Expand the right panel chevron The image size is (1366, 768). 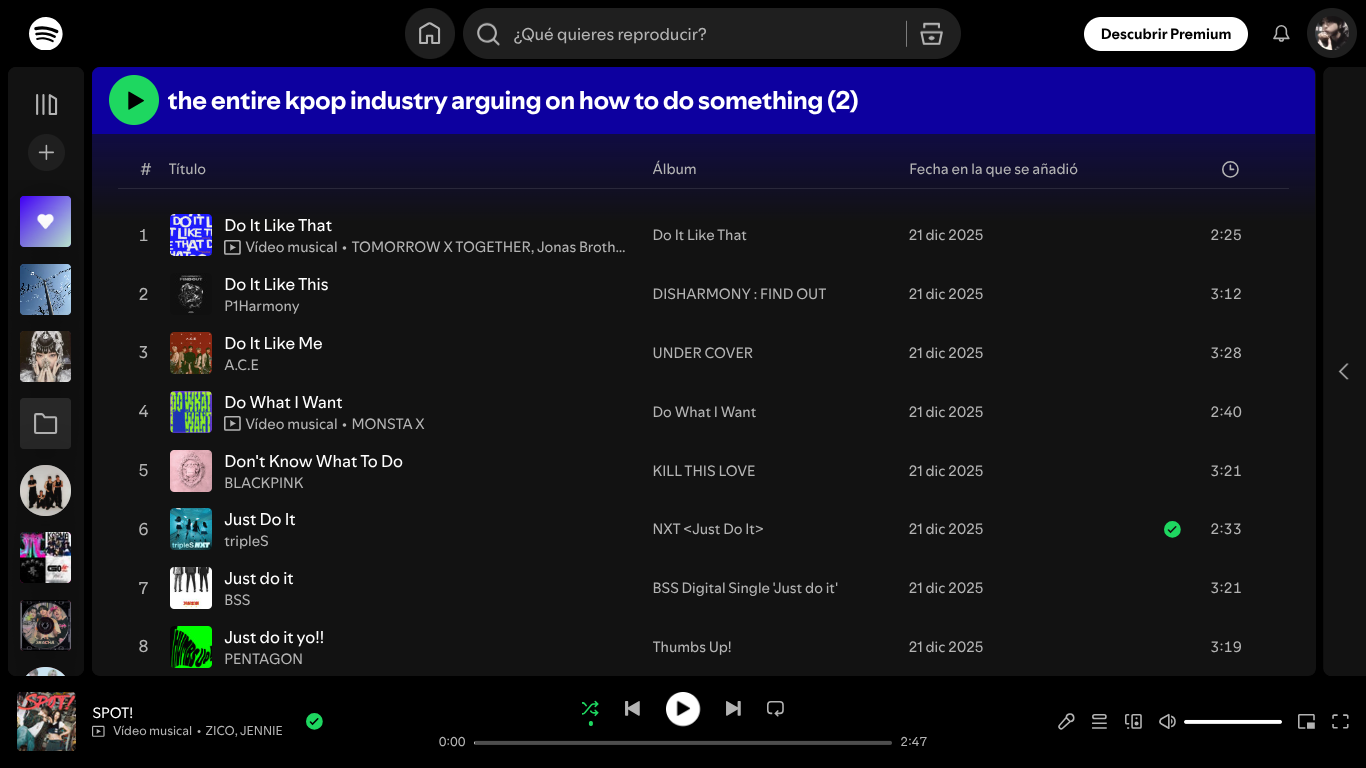point(1344,371)
